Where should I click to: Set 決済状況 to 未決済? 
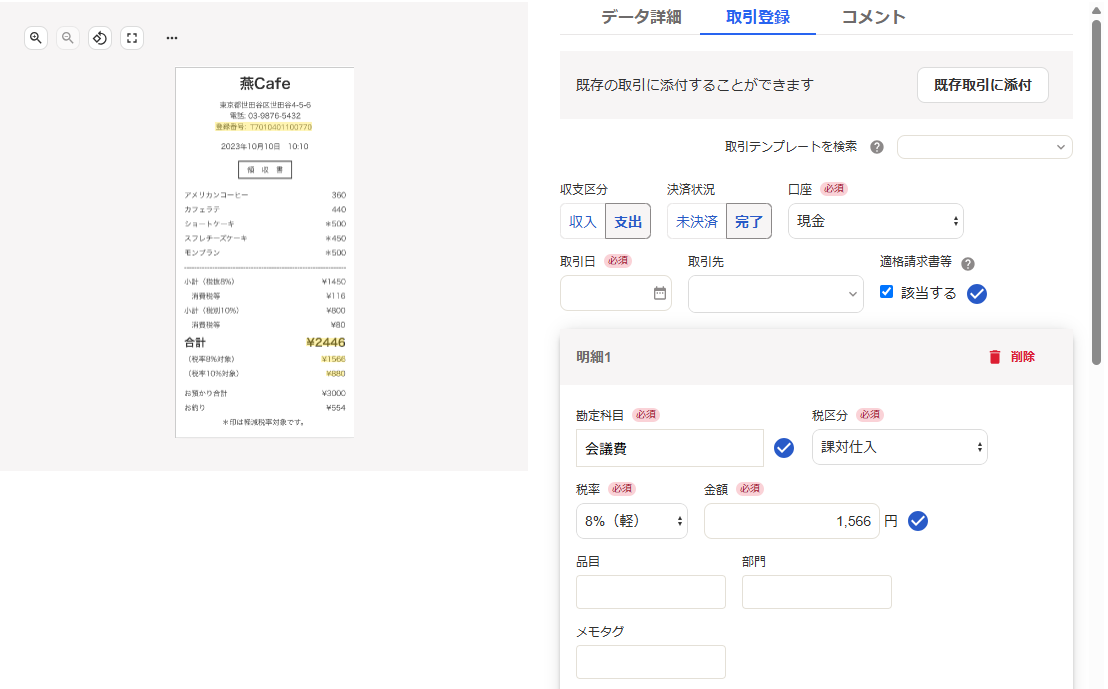697,221
